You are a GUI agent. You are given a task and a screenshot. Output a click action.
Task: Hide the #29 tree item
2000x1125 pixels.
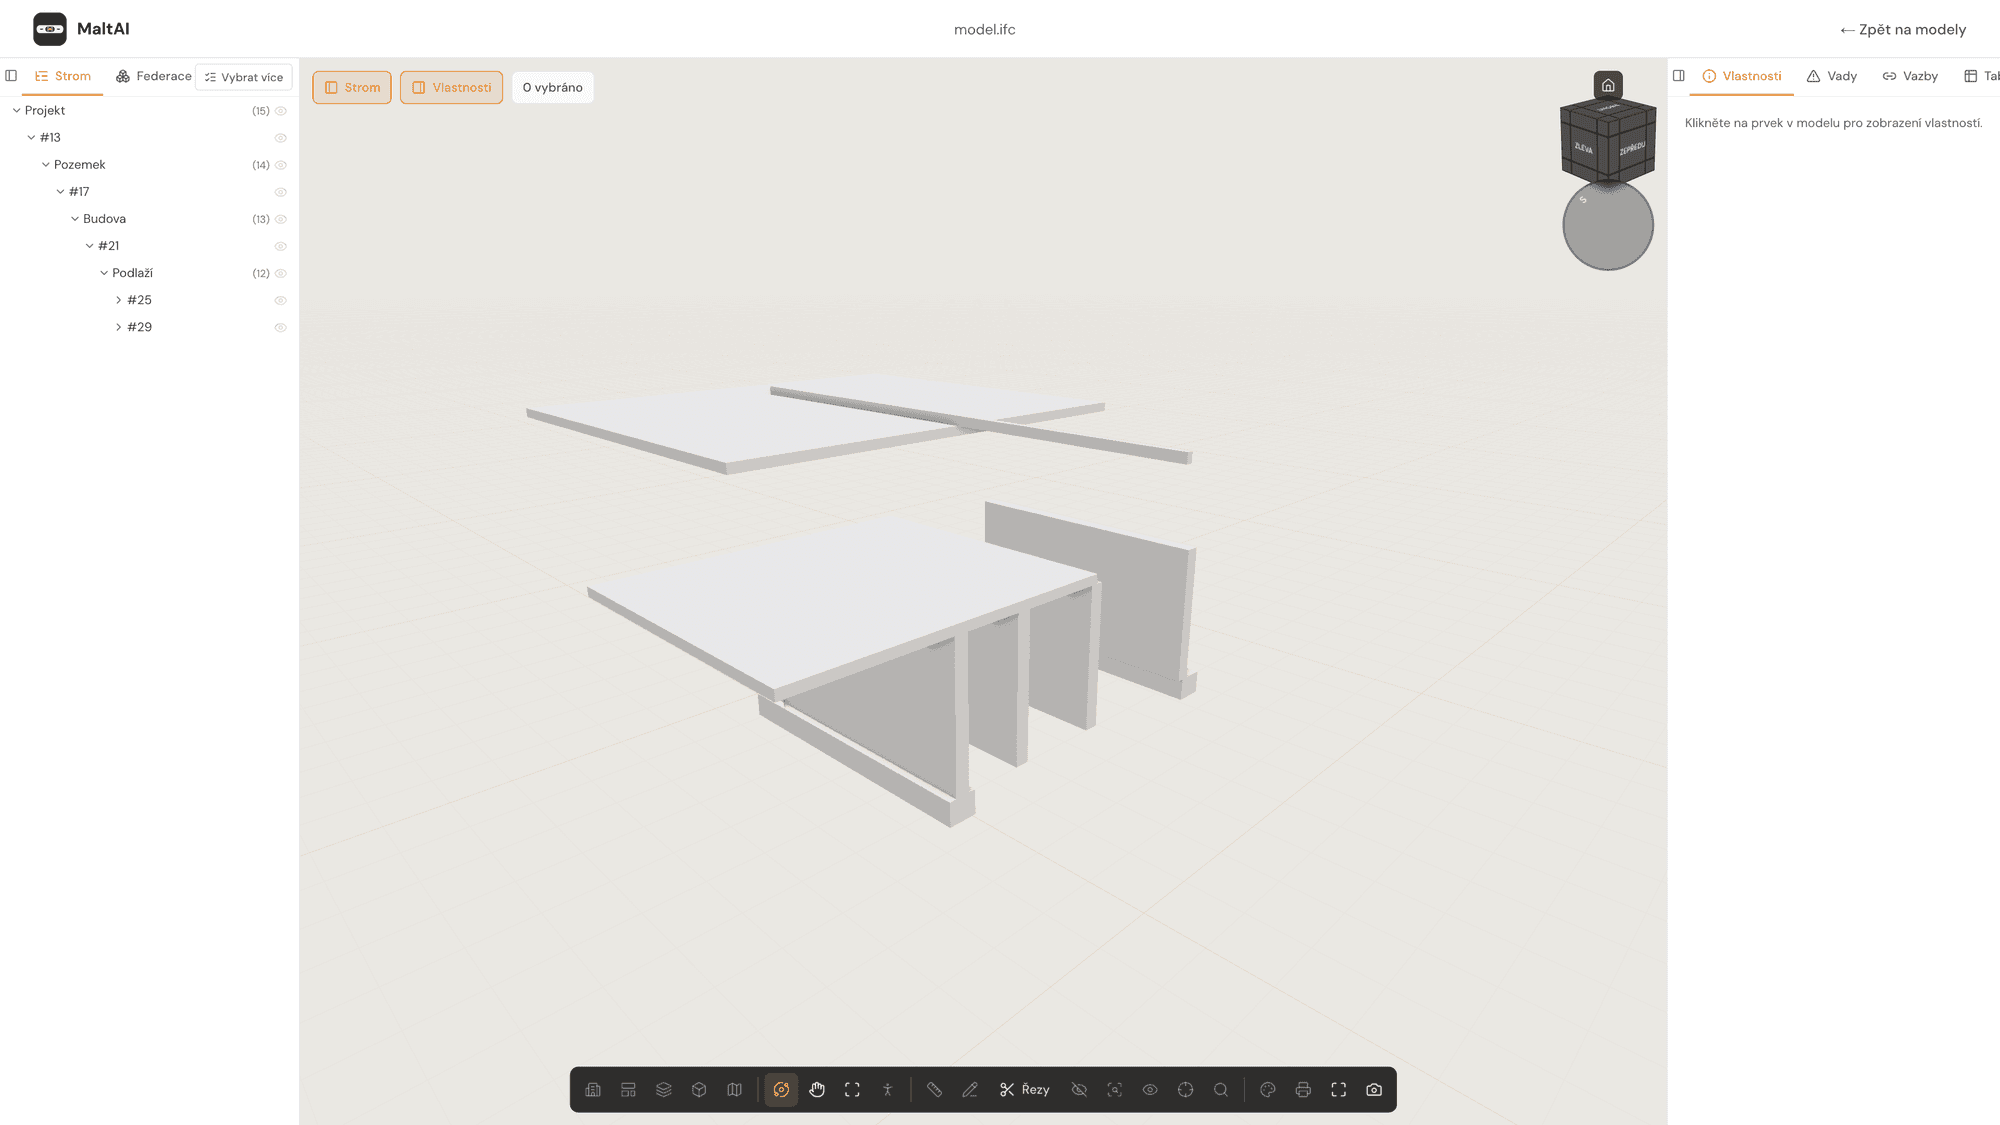(x=281, y=327)
